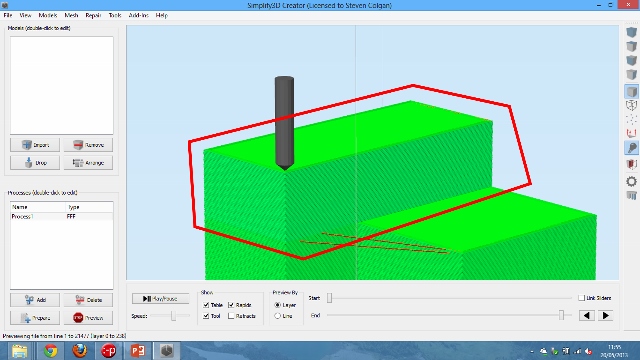Select Line preview radio button
640x360 pixels.
click(278, 316)
